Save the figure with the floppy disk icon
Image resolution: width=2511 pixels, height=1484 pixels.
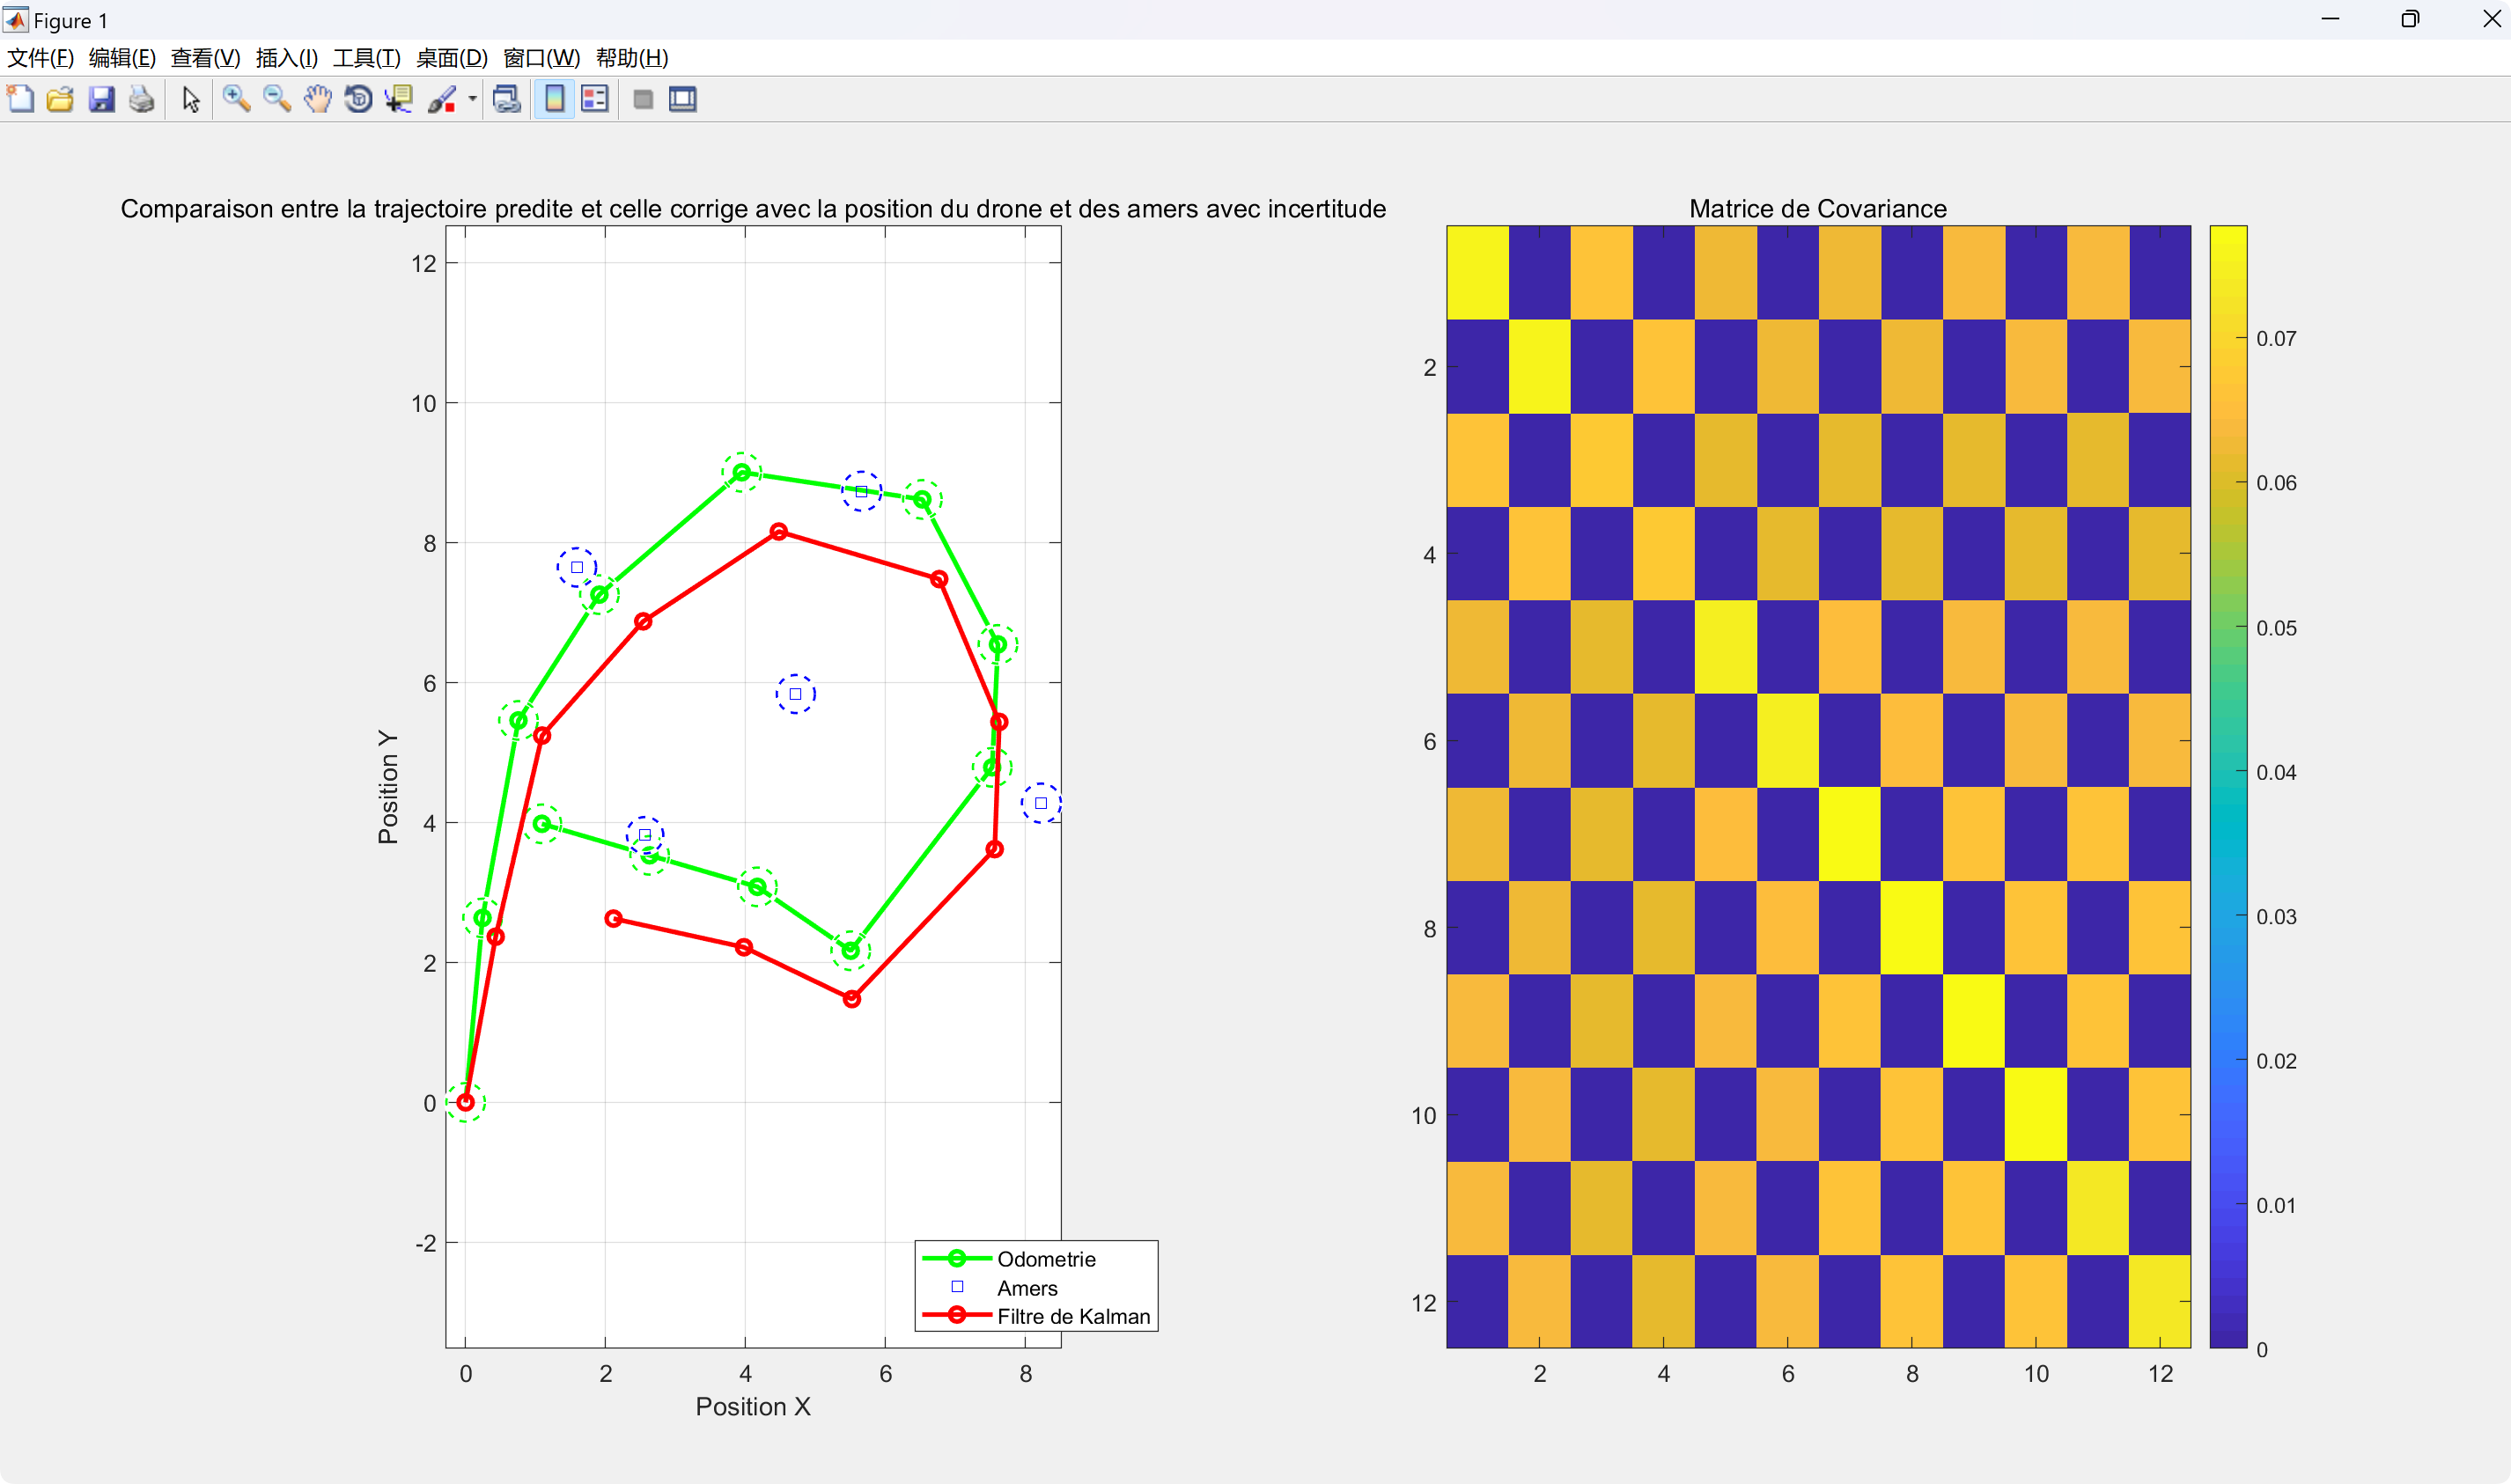pyautogui.click(x=101, y=99)
